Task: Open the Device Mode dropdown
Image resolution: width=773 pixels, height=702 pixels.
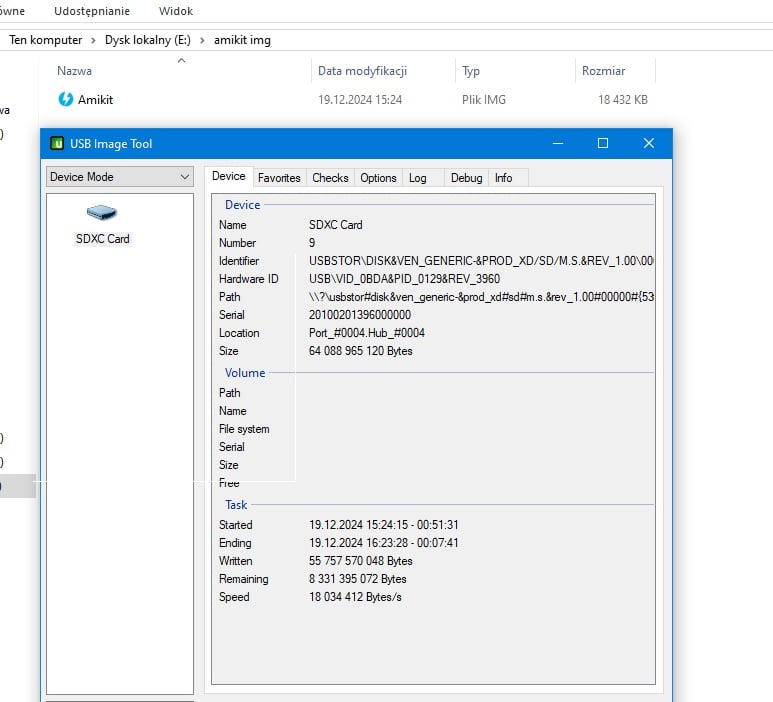Action: (x=119, y=176)
